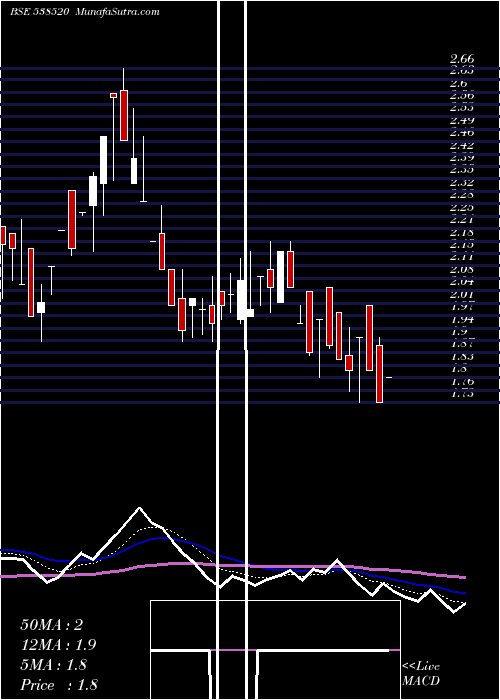This screenshot has width=500, height=700.
Task: Click the <<Live MACD label
Action: point(421,674)
